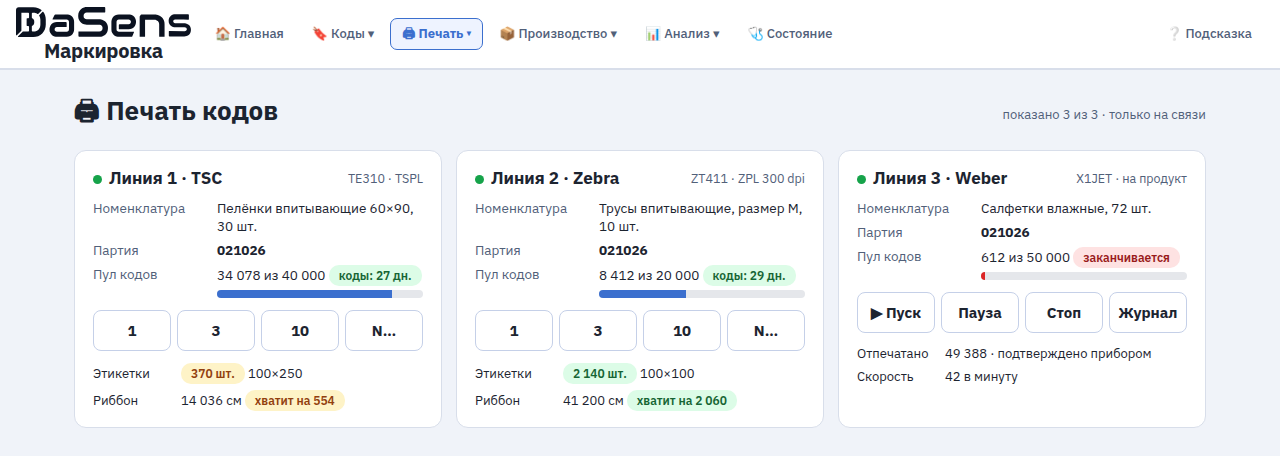The height and width of the screenshot is (456, 1280).
Task: Click the 'Линия 2 · Zebra' card title
Action: tap(555, 179)
